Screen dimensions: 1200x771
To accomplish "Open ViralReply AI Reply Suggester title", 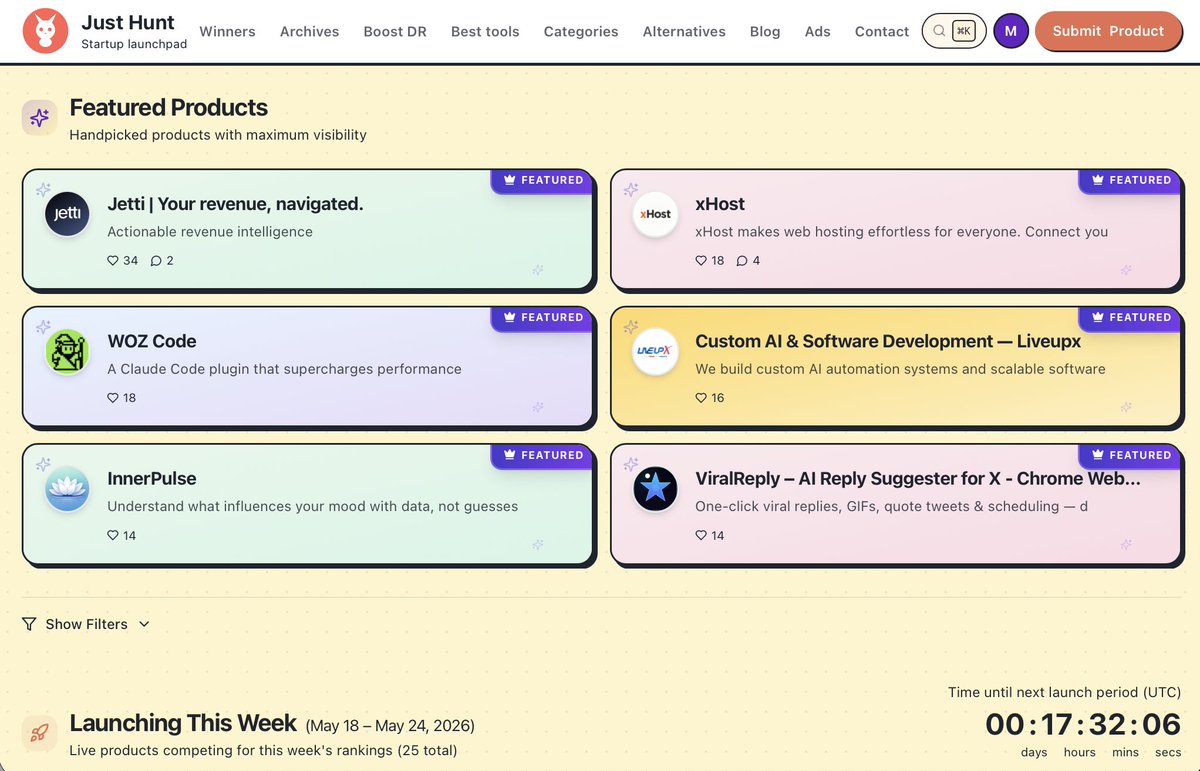I will coord(918,479).
